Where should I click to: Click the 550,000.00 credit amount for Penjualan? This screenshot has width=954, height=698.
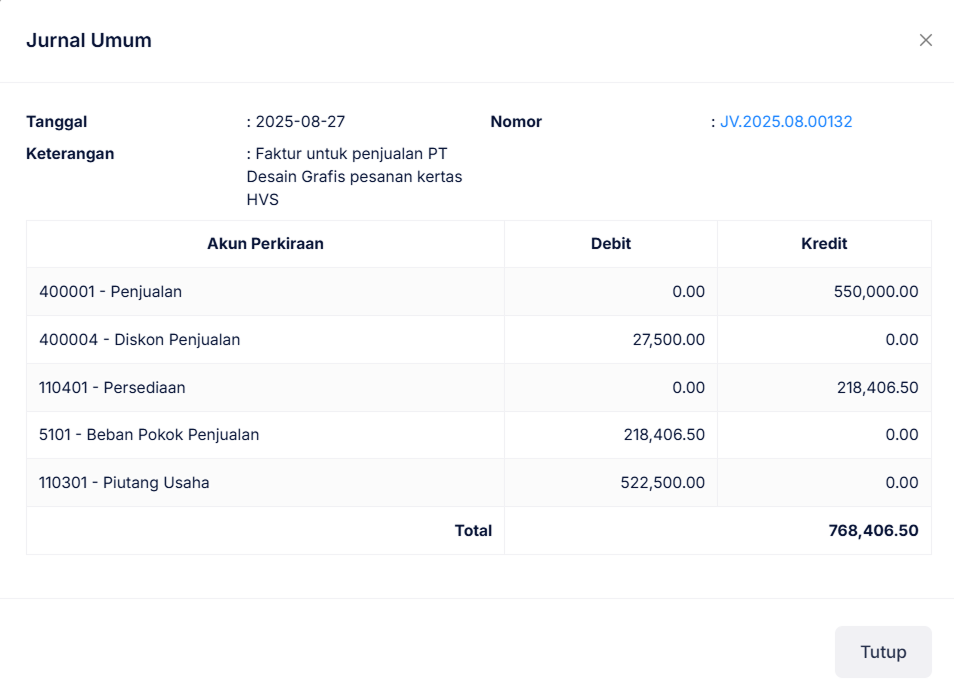875,292
